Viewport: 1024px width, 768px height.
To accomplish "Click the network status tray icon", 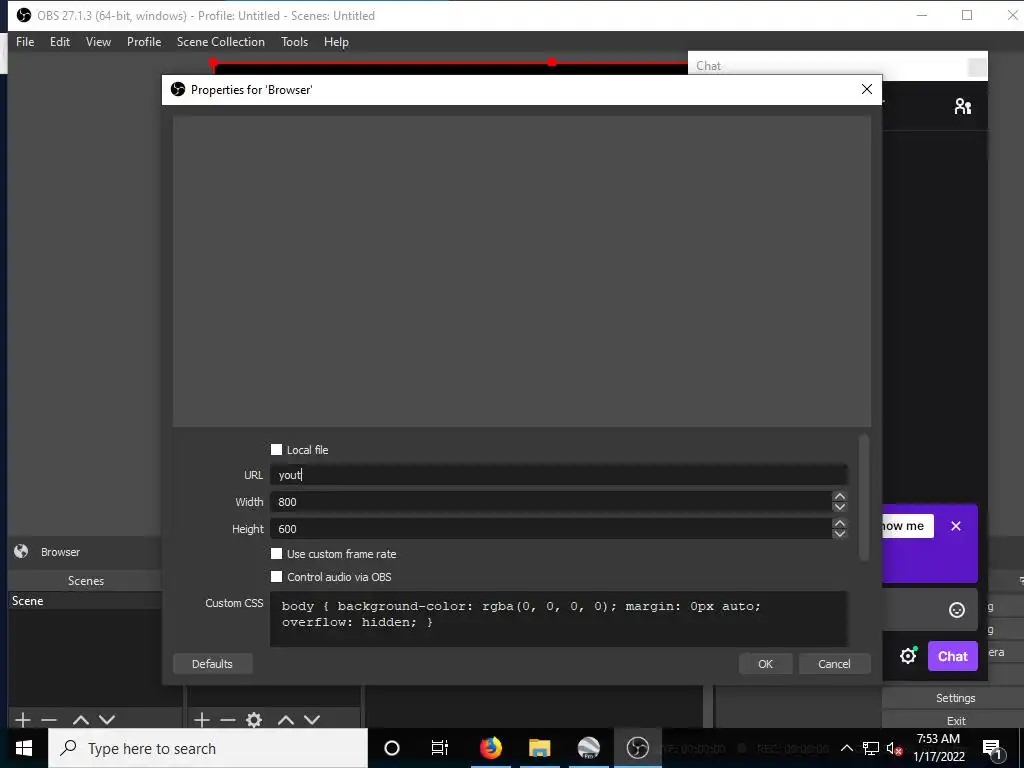I will pos(871,748).
